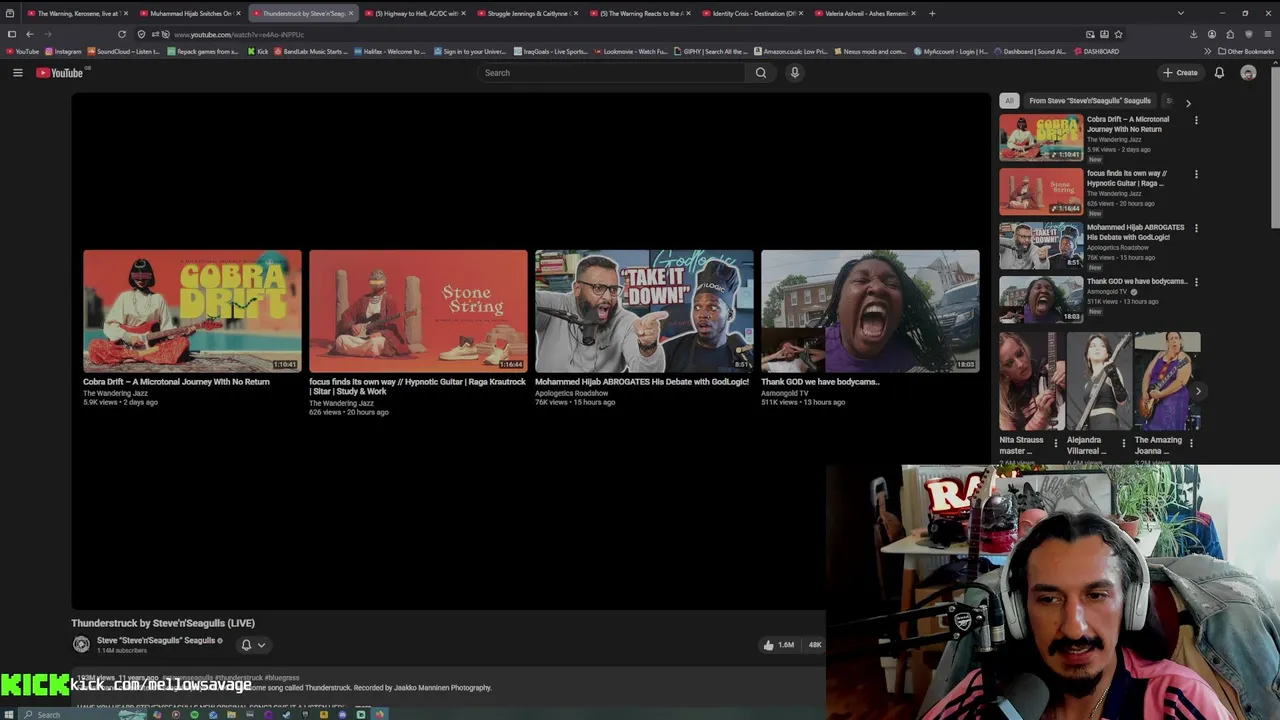Switch to The Warning, Kerosene tab
Image resolution: width=1280 pixels, height=720 pixels.
(x=77, y=13)
